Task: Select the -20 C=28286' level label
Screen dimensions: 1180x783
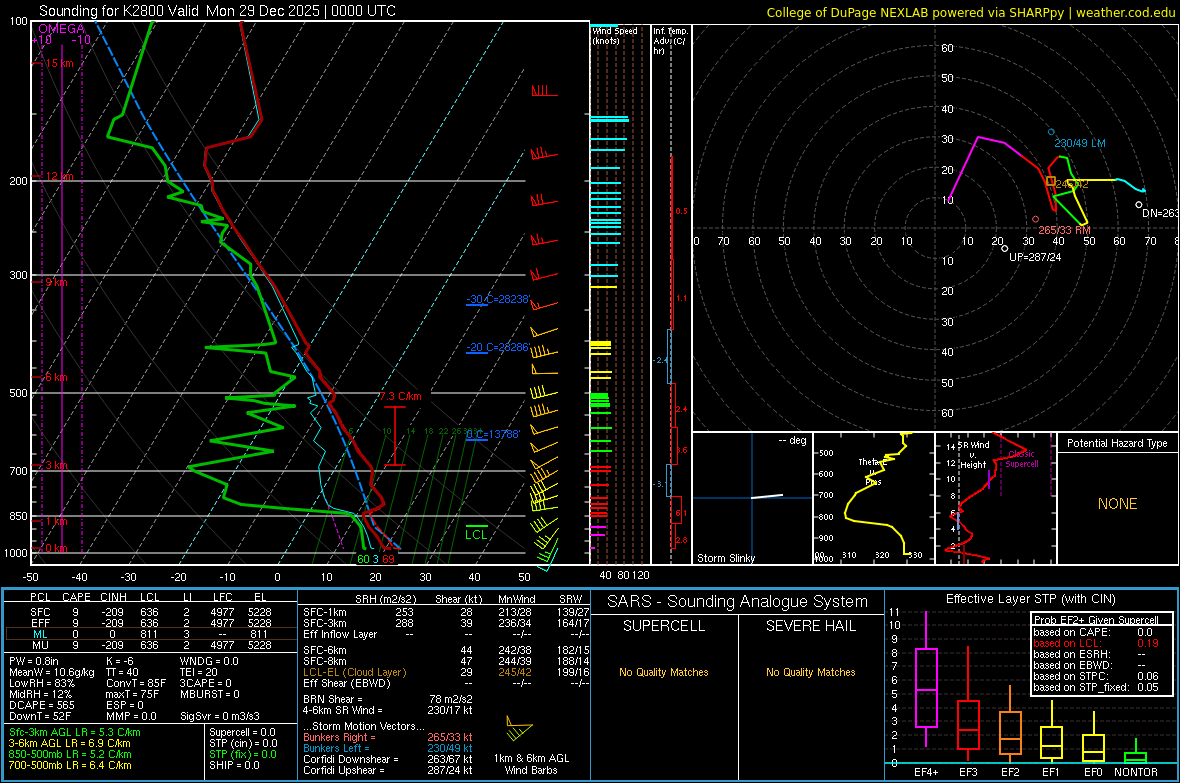Action: click(498, 348)
